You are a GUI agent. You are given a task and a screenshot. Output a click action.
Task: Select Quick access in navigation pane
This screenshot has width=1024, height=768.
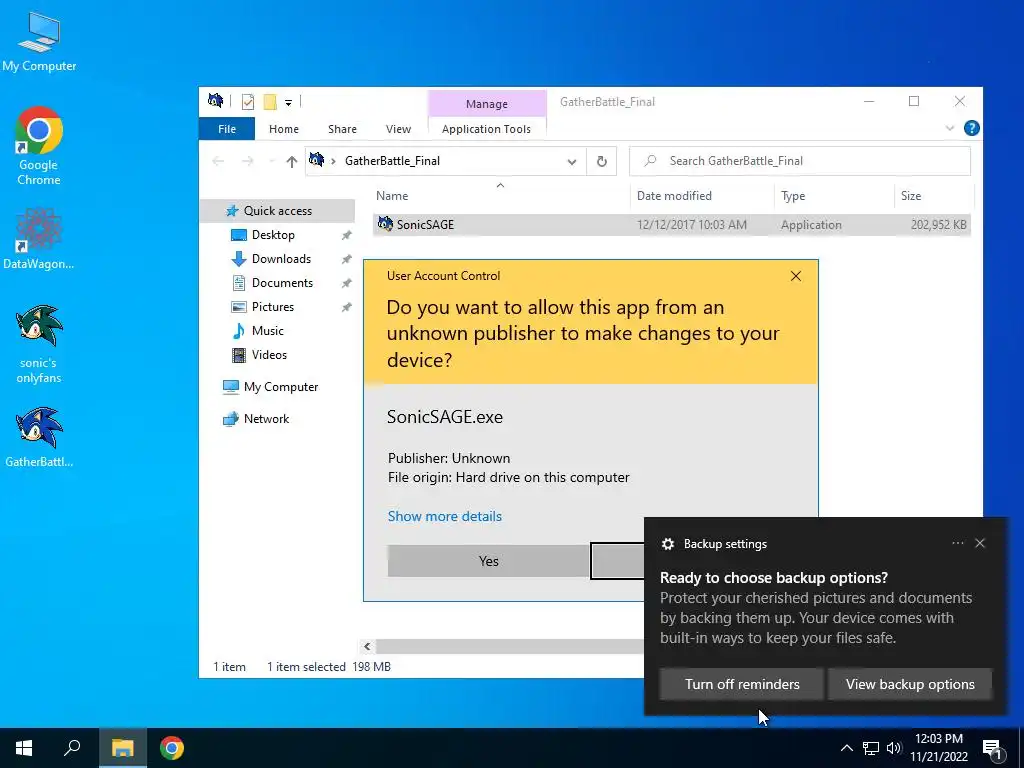[278, 211]
